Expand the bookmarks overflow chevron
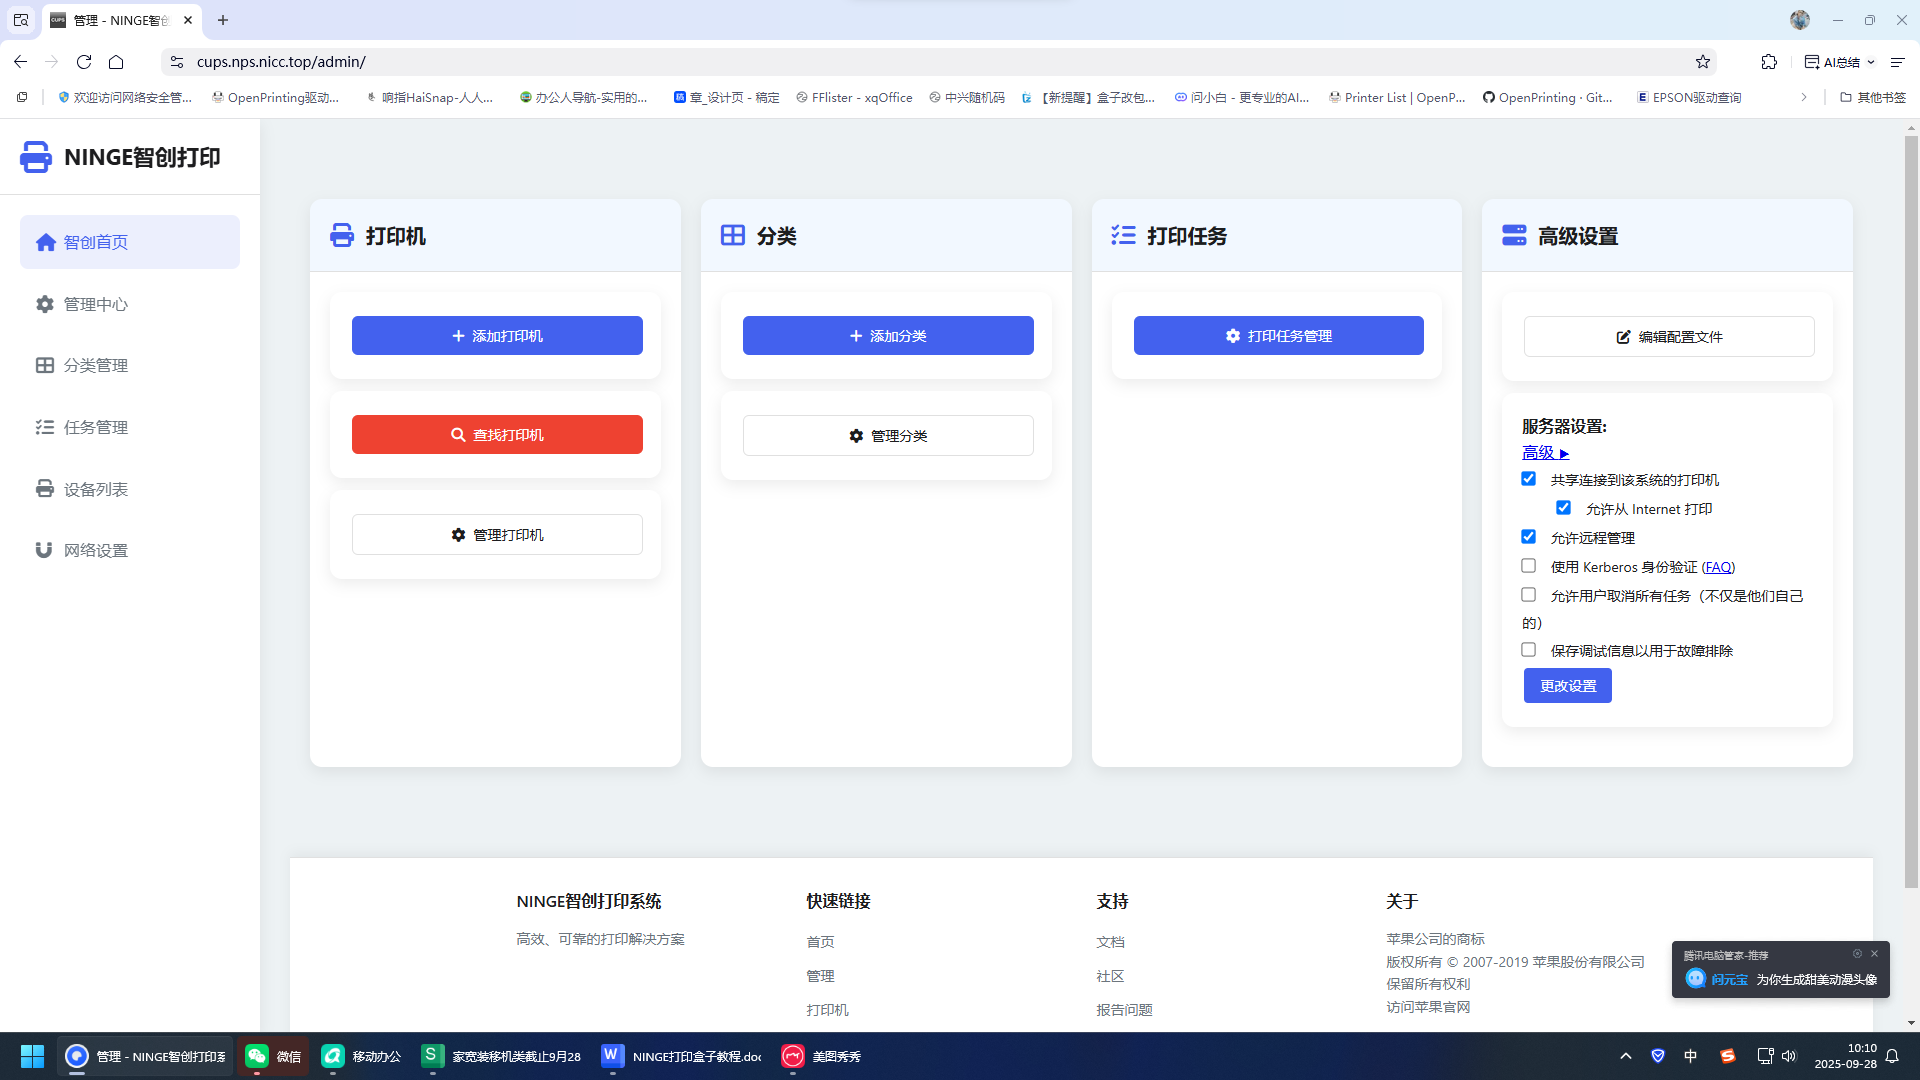The image size is (1920, 1080). pyautogui.click(x=1804, y=97)
